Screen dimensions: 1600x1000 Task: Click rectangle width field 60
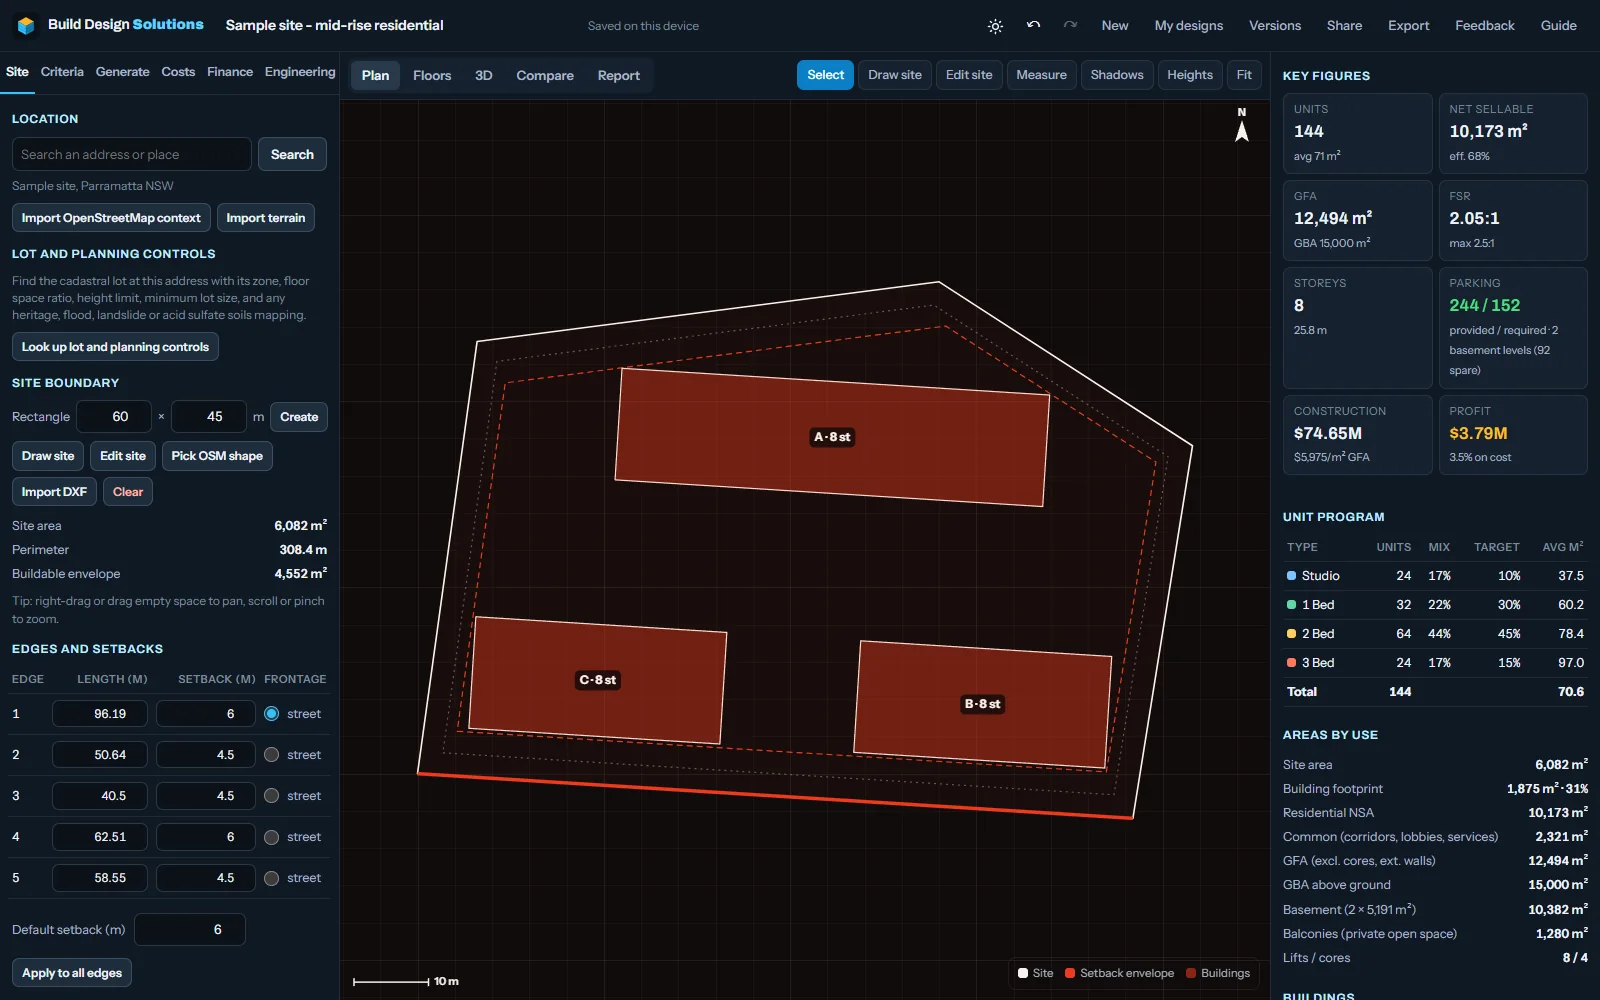pyautogui.click(x=114, y=417)
